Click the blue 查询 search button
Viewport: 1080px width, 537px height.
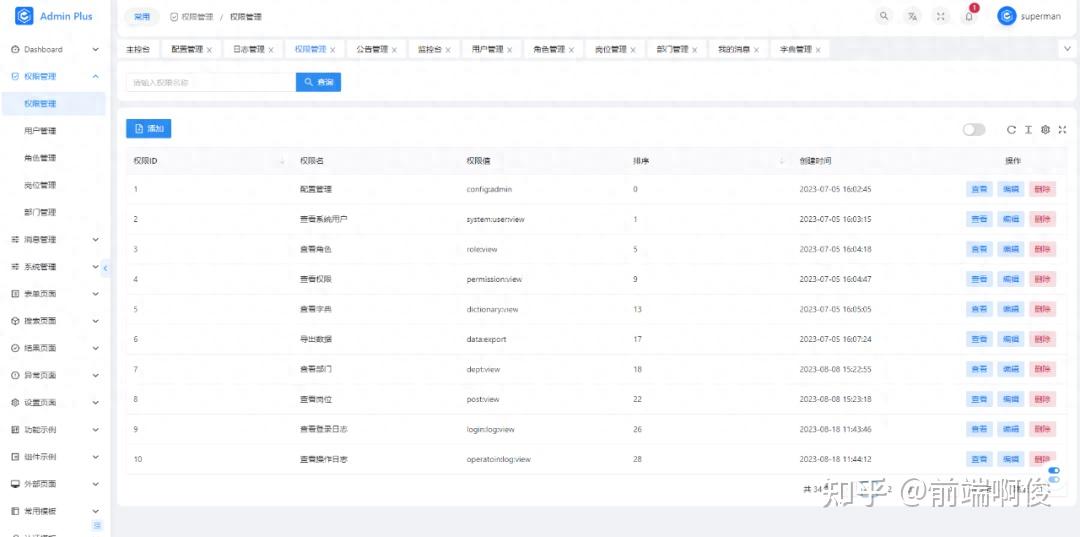point(318,82)
